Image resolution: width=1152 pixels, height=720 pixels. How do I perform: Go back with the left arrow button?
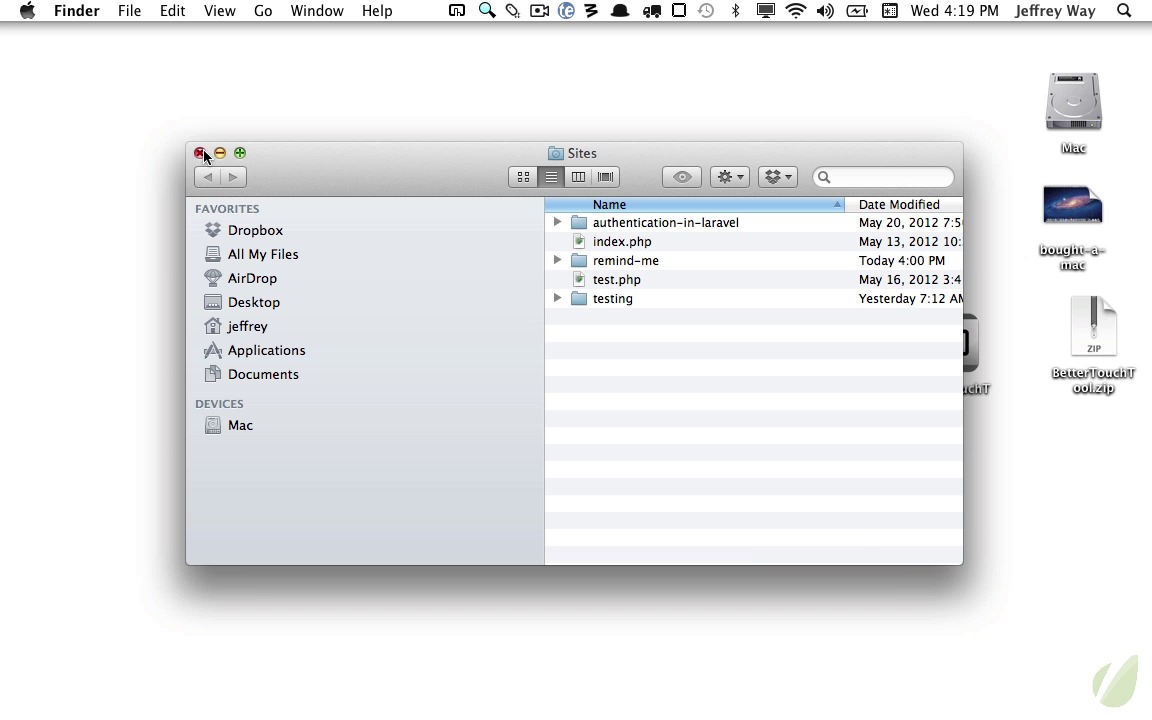[208, 177]
